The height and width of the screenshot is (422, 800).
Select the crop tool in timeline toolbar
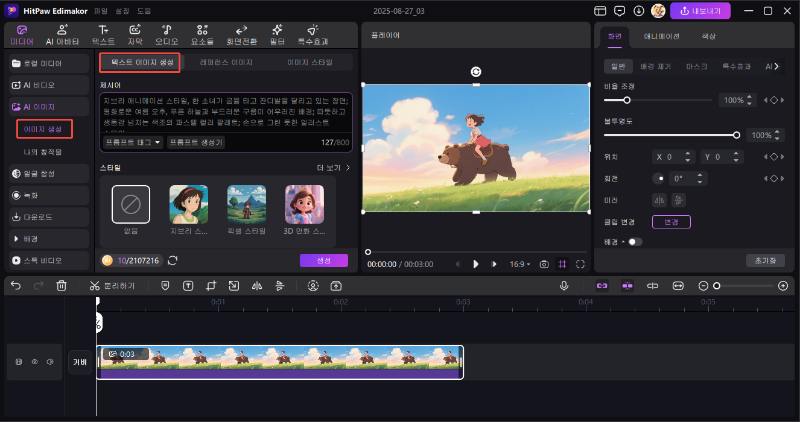pos(211,286)
